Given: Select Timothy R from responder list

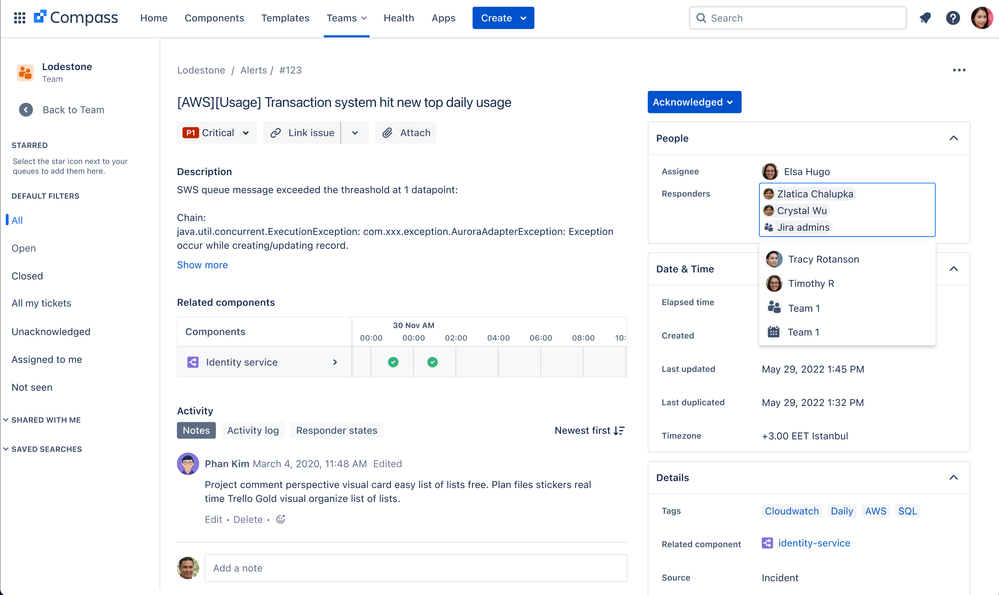Looking at the screenshot, I should tap(847, 283).
